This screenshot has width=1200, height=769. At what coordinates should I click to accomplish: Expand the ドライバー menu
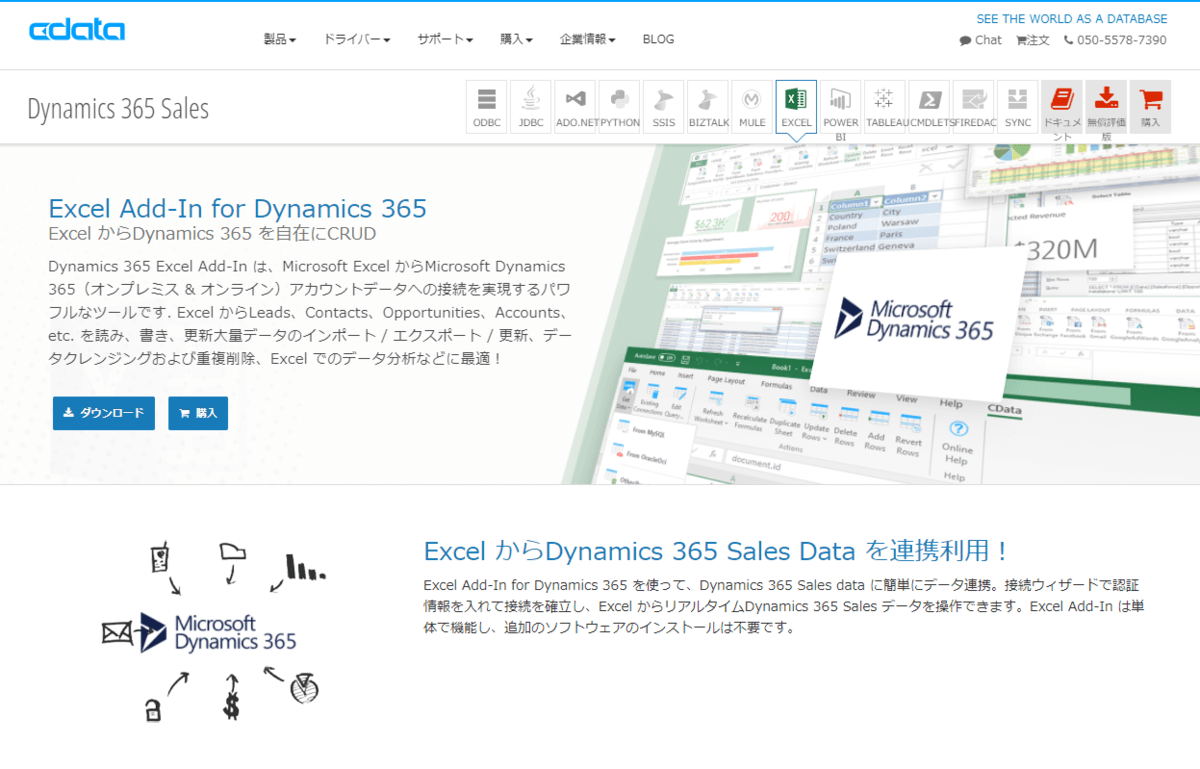point(357,39)
